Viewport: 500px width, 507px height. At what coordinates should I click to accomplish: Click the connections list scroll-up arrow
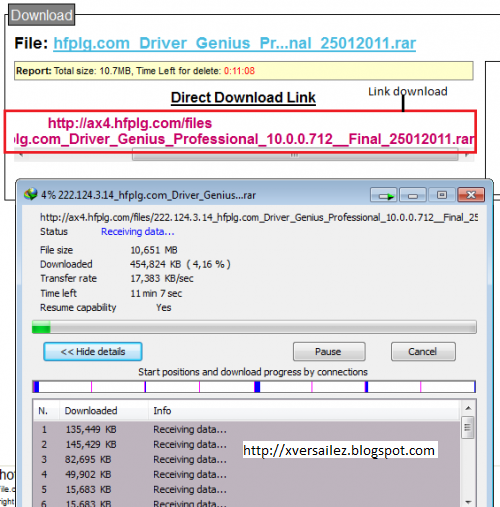click(468, 408)
